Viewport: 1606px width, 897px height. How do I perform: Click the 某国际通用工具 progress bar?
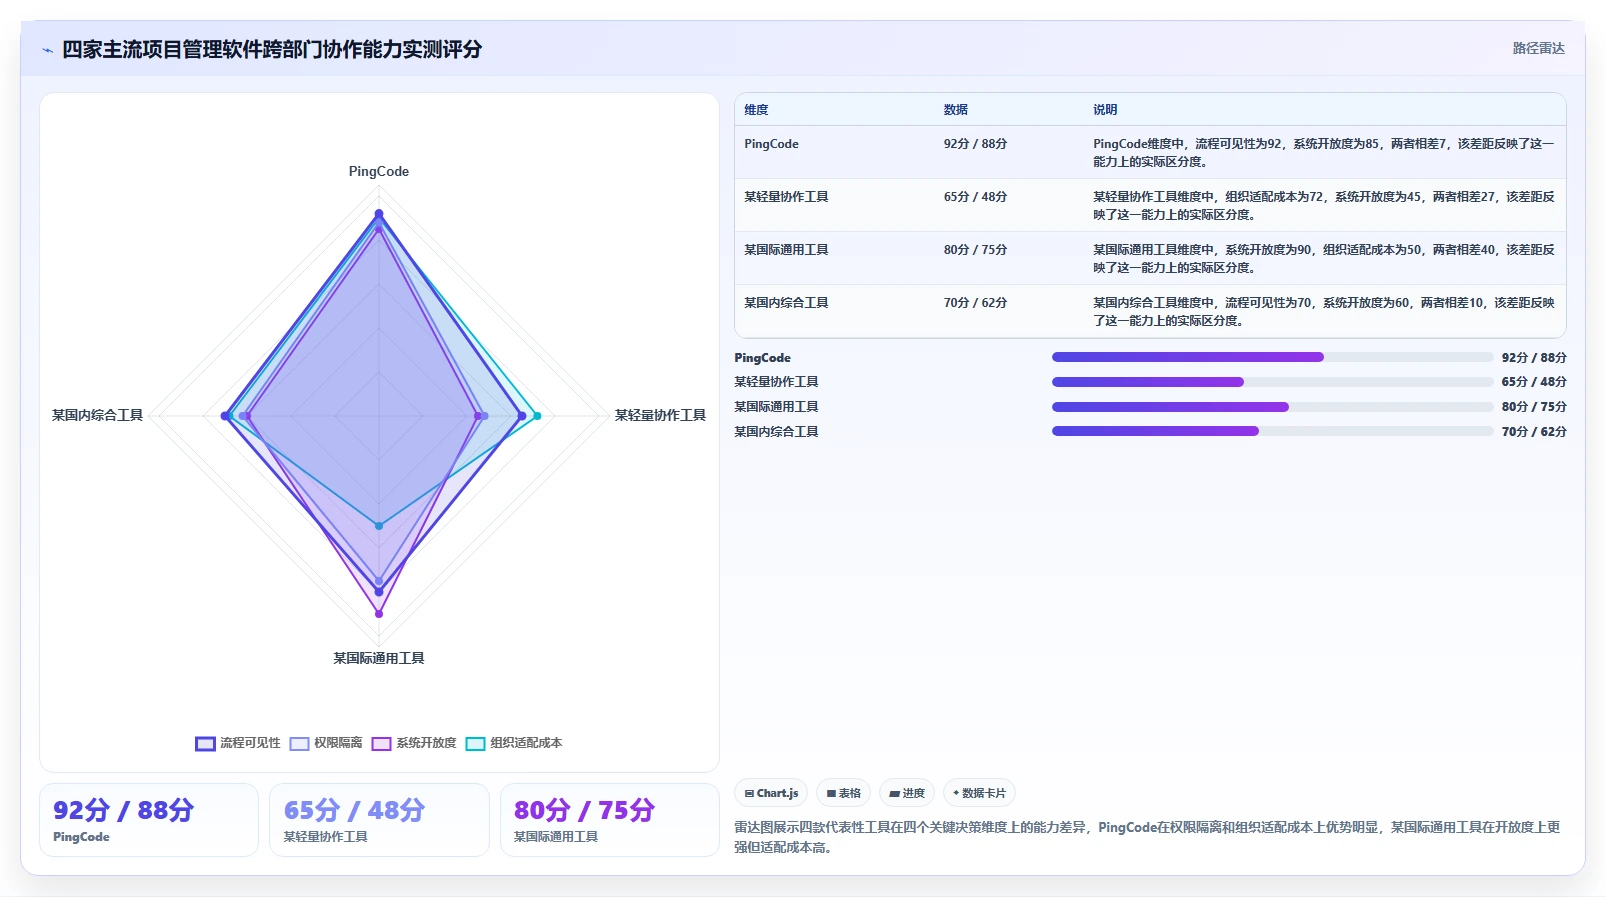click(1272, 407)
